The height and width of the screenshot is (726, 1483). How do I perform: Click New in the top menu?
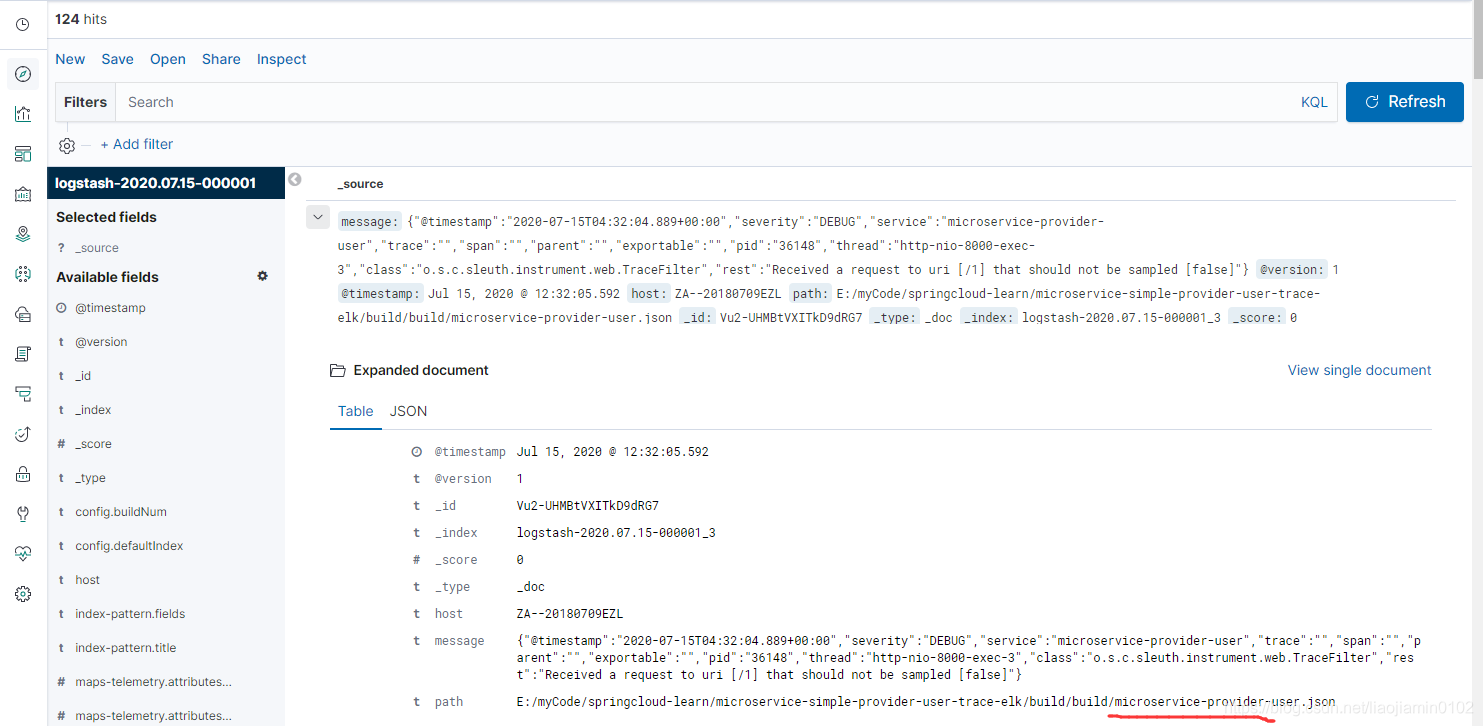[70, 59]
